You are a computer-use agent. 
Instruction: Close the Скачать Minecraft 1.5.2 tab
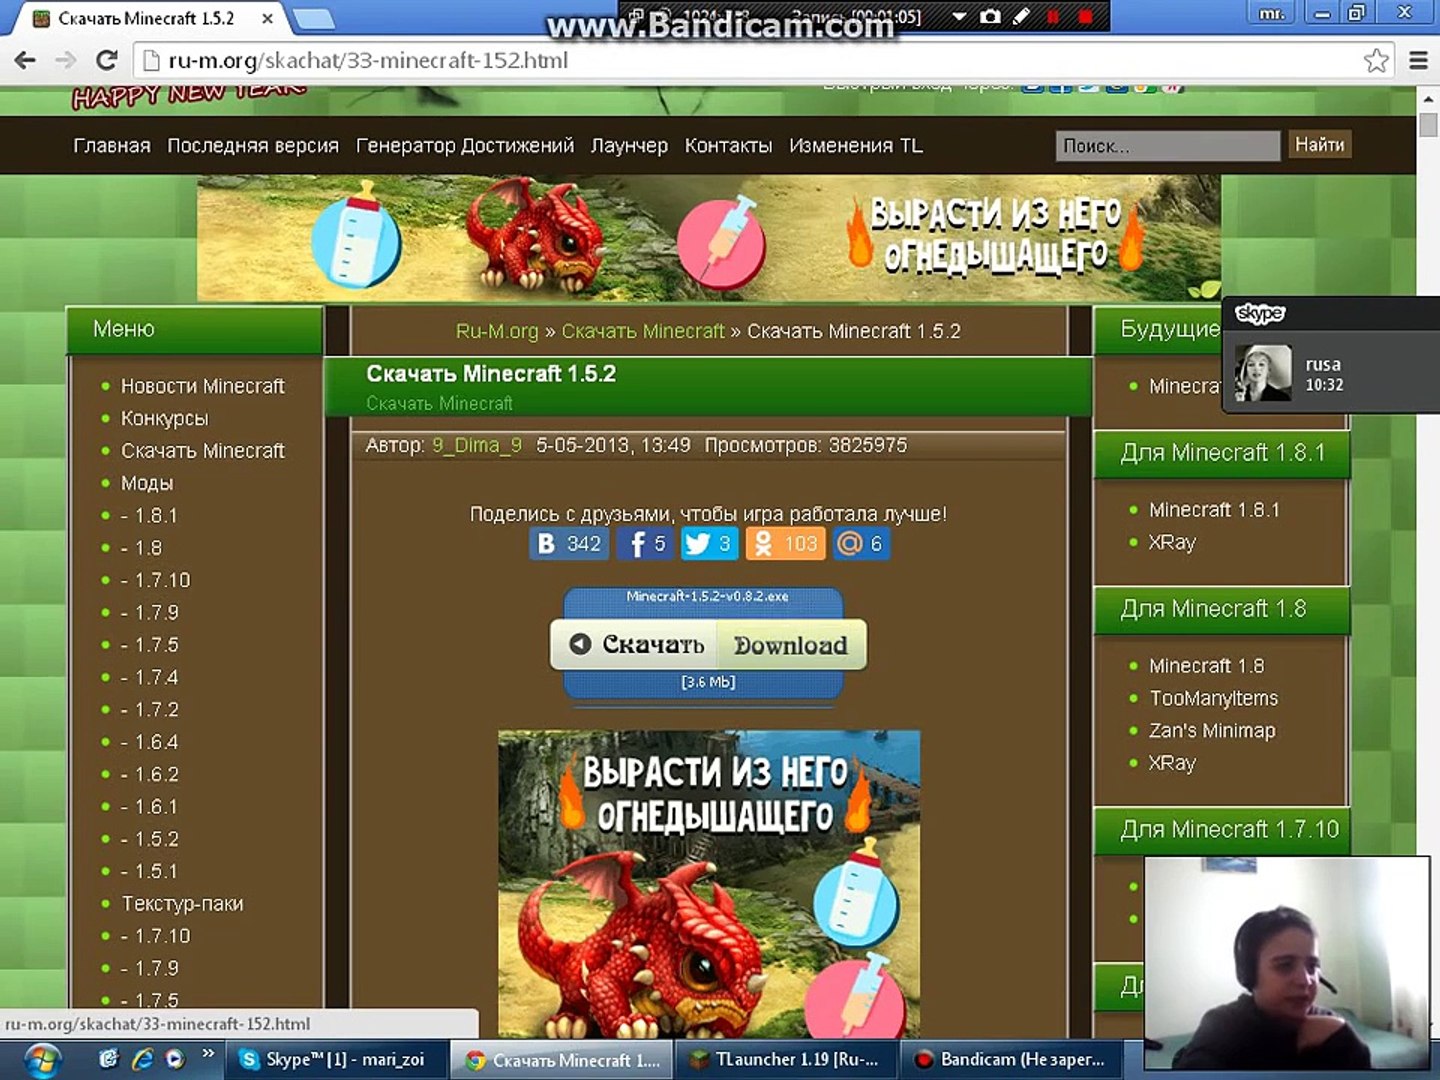tap(267, 18)
